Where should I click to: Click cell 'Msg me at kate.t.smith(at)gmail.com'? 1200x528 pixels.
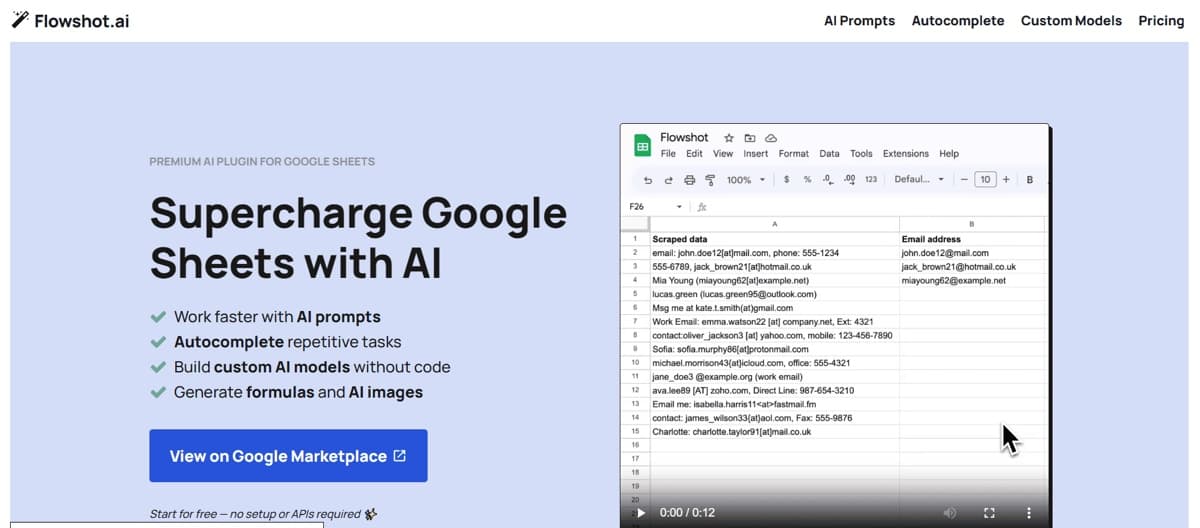[775, 308]
